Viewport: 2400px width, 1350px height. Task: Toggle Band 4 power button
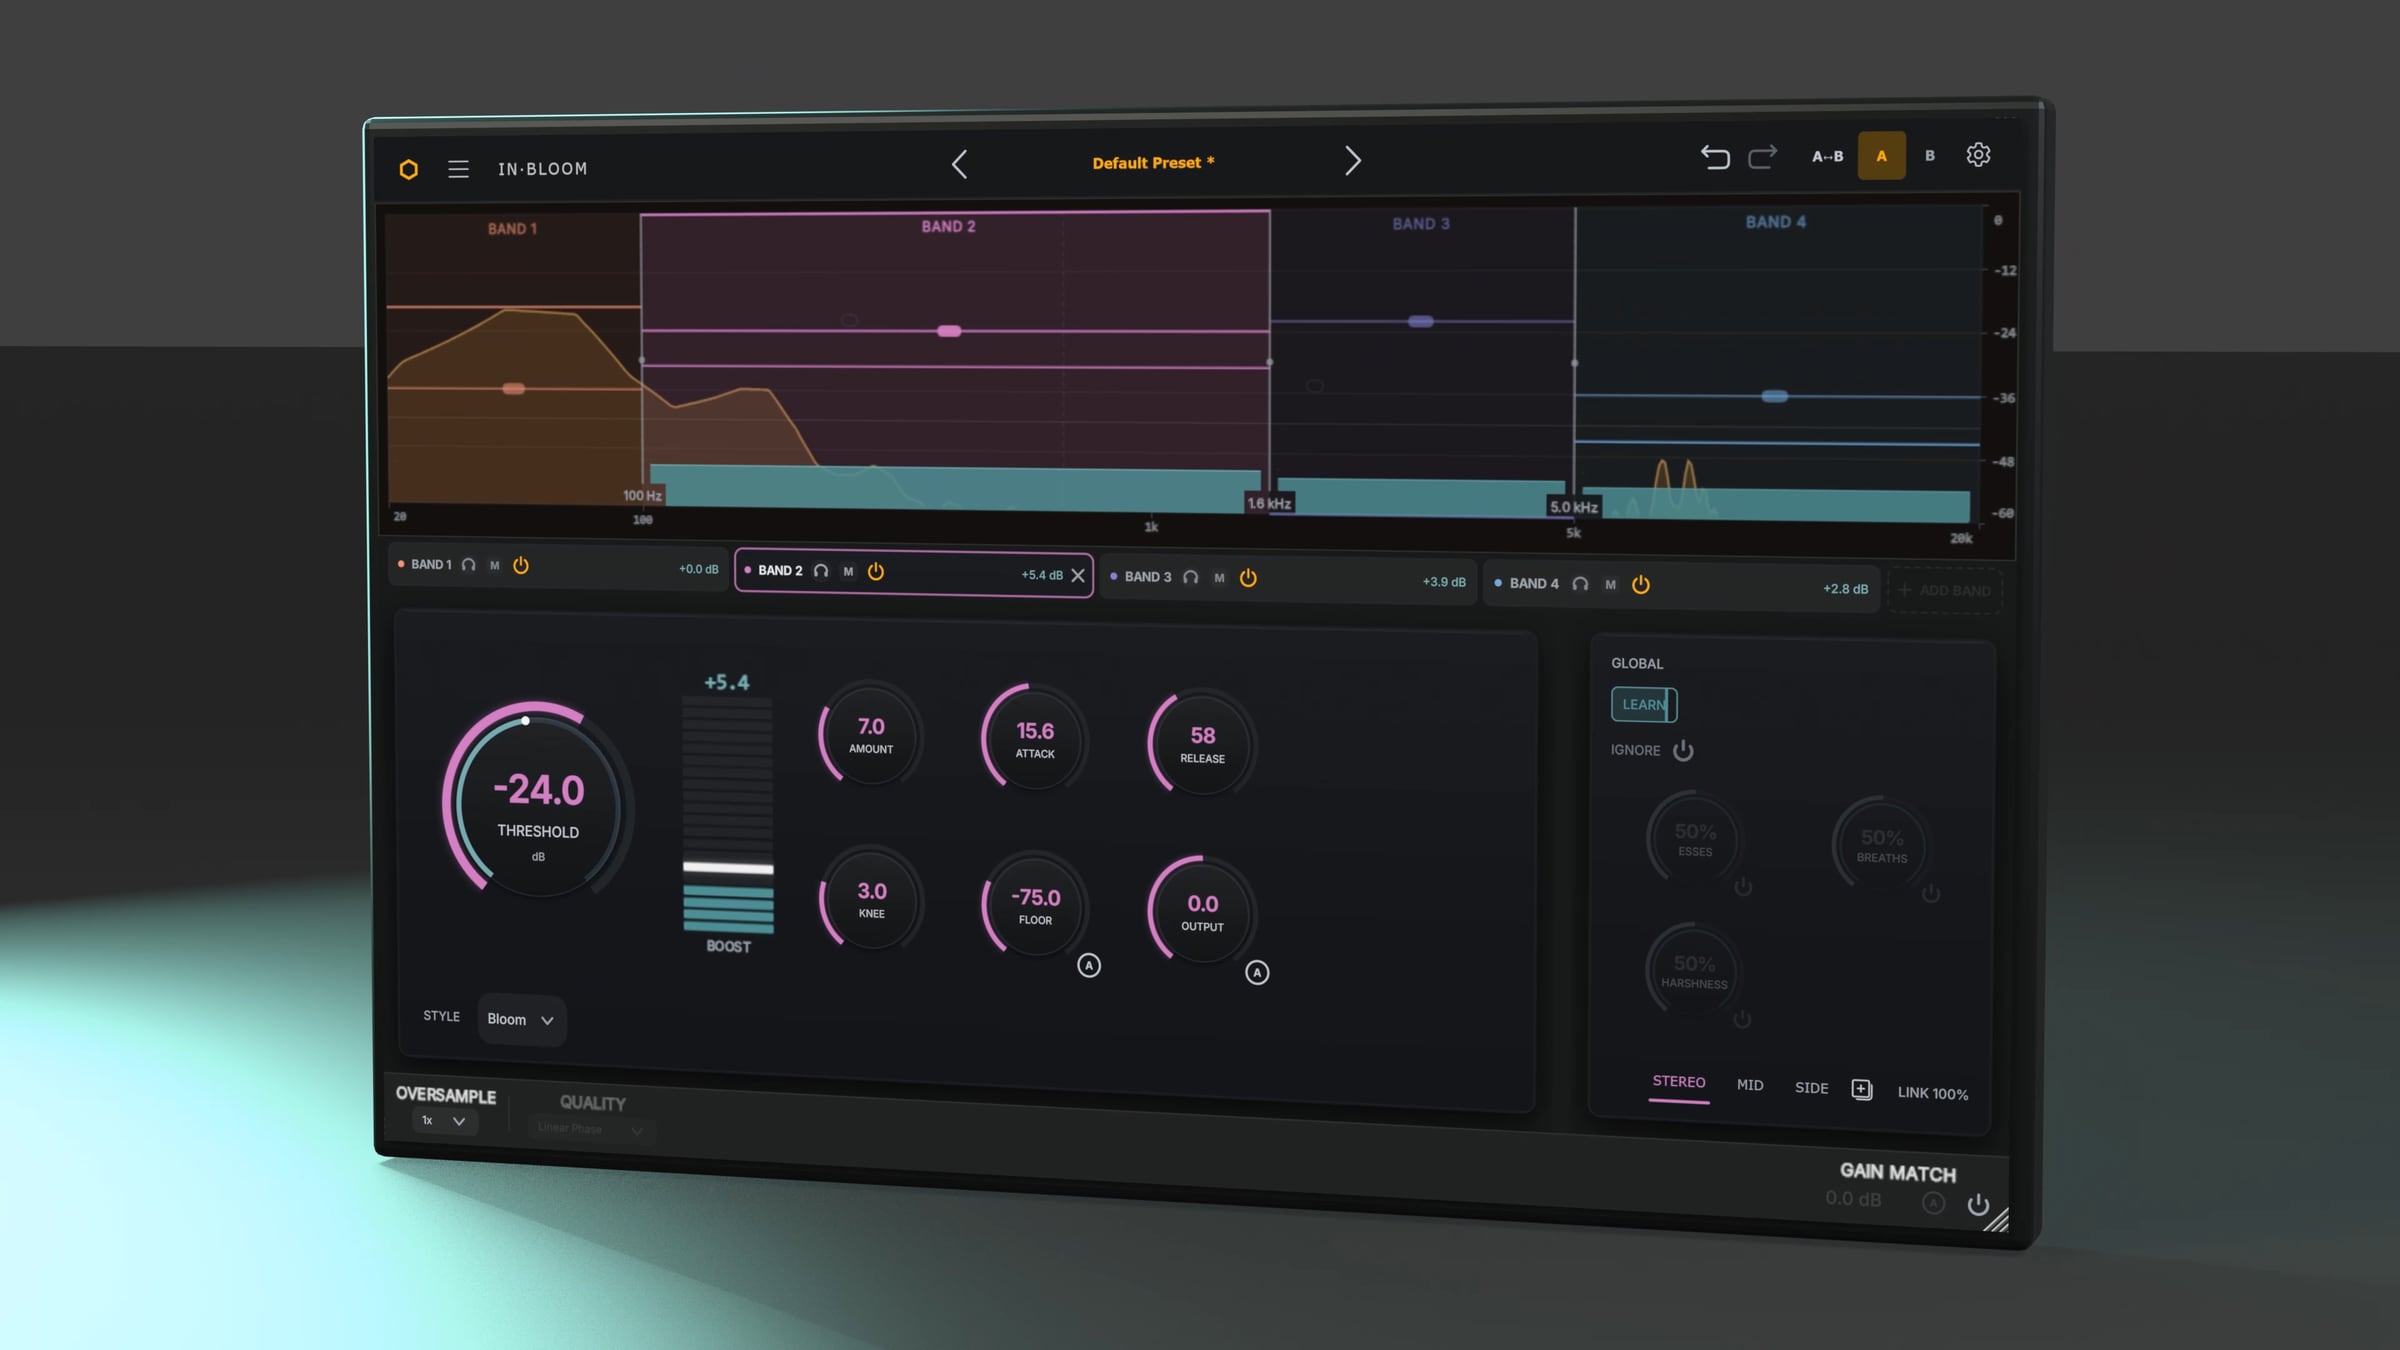point(1641,584)
